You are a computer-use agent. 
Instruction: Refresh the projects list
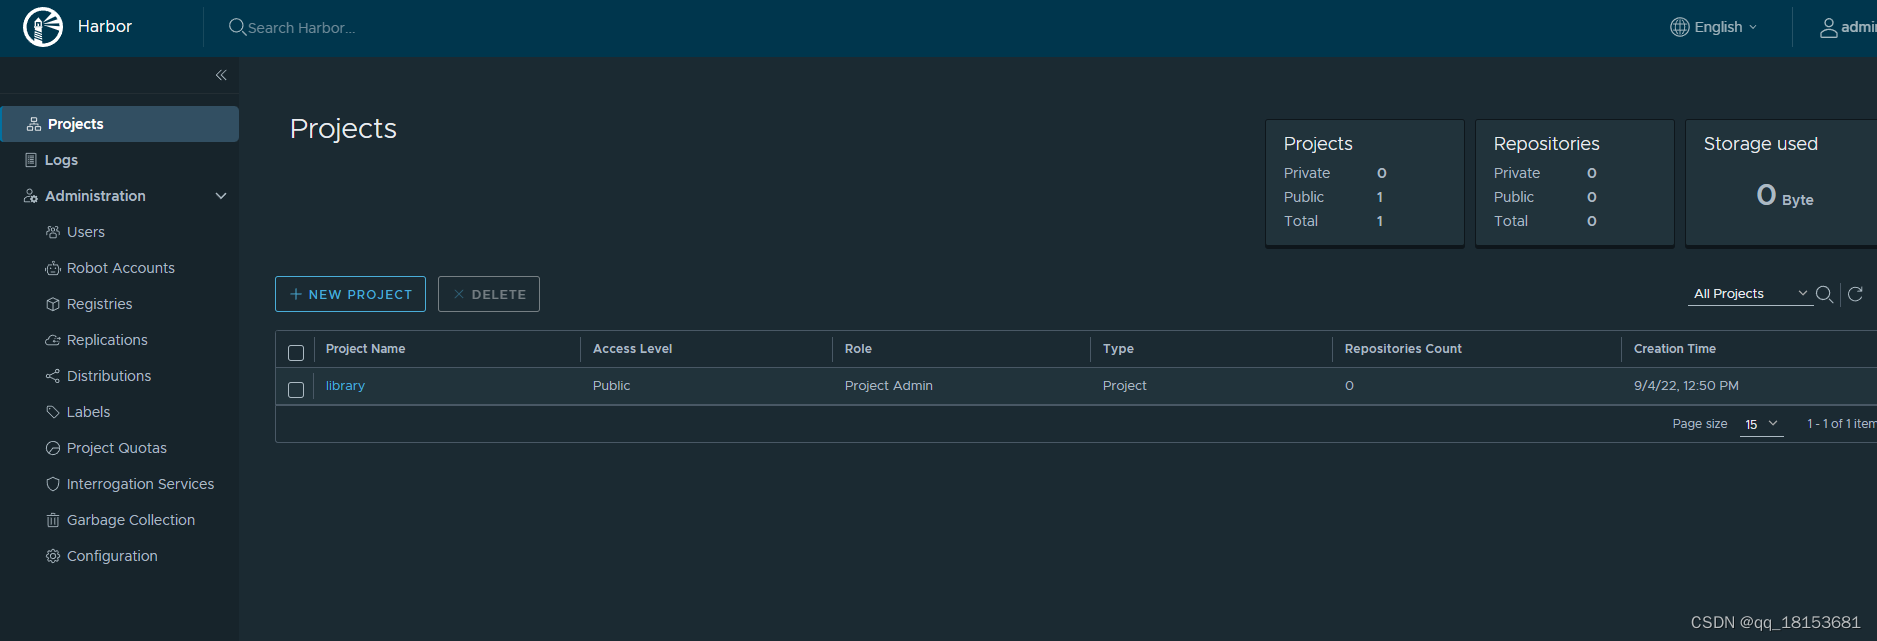click(x=1855, y=294)
